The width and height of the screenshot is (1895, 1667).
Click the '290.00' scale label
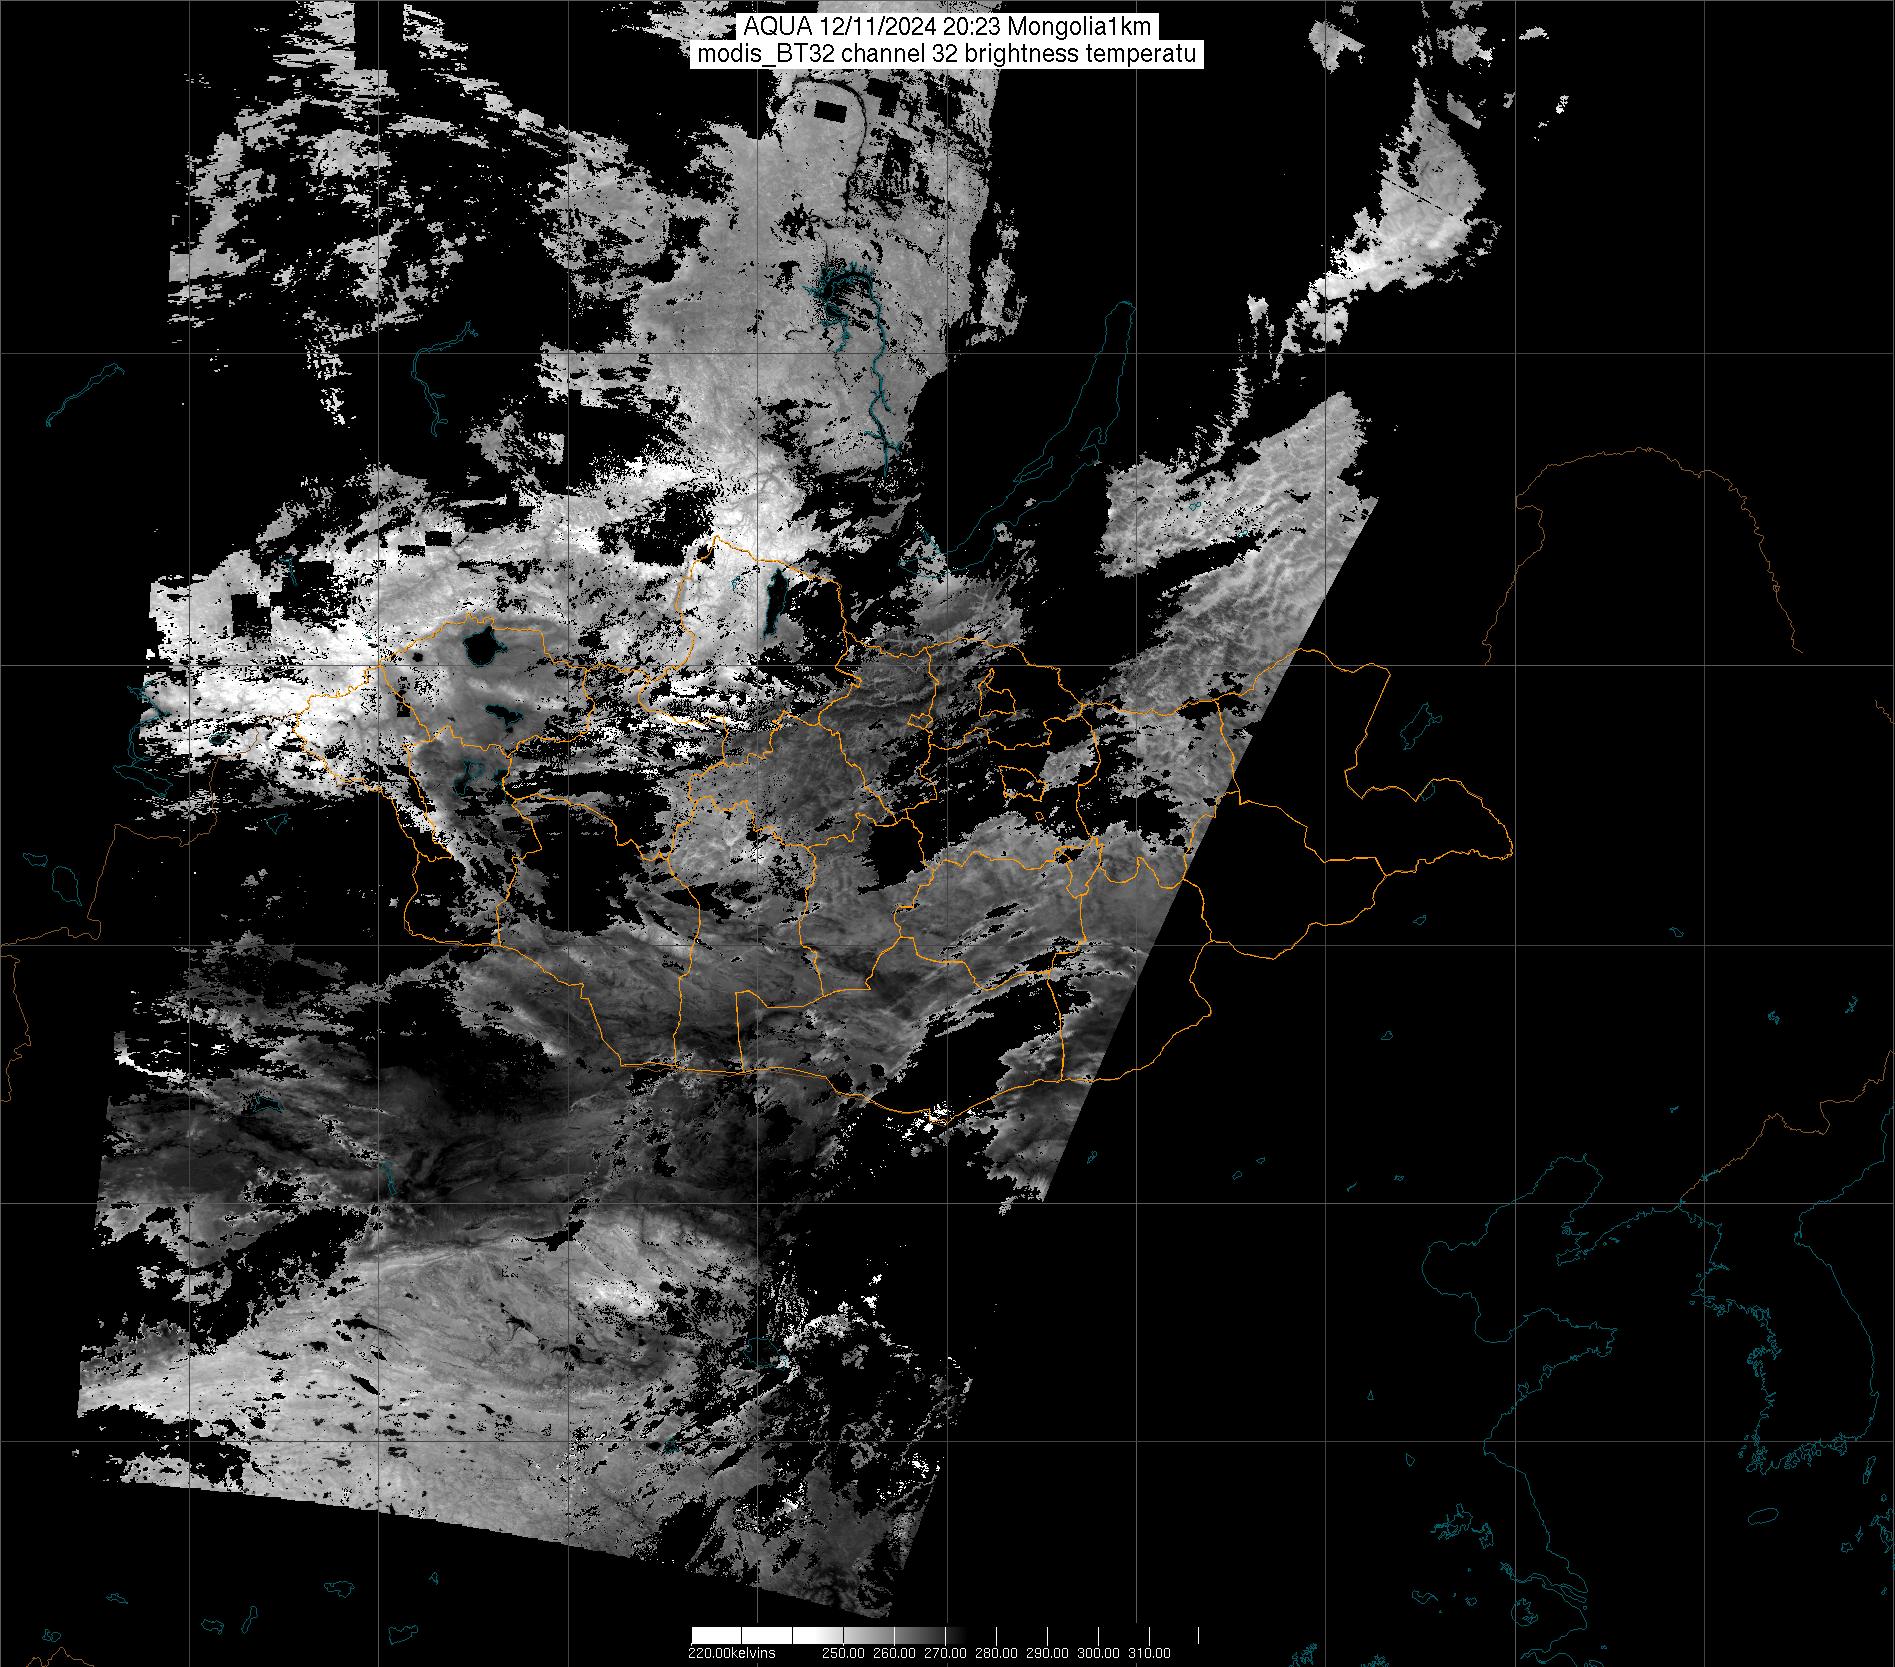pyautogui.click(x=1048, y=1653)
